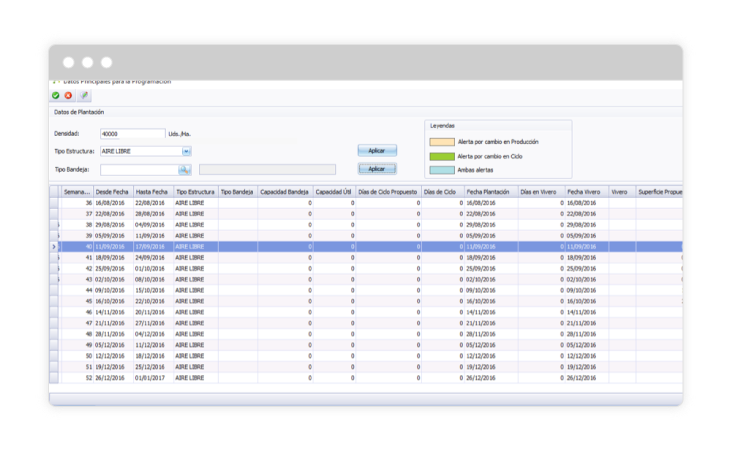734x454 pixels.
Task: Click the Fecha Plantación column header
Action: coord(488,191)
